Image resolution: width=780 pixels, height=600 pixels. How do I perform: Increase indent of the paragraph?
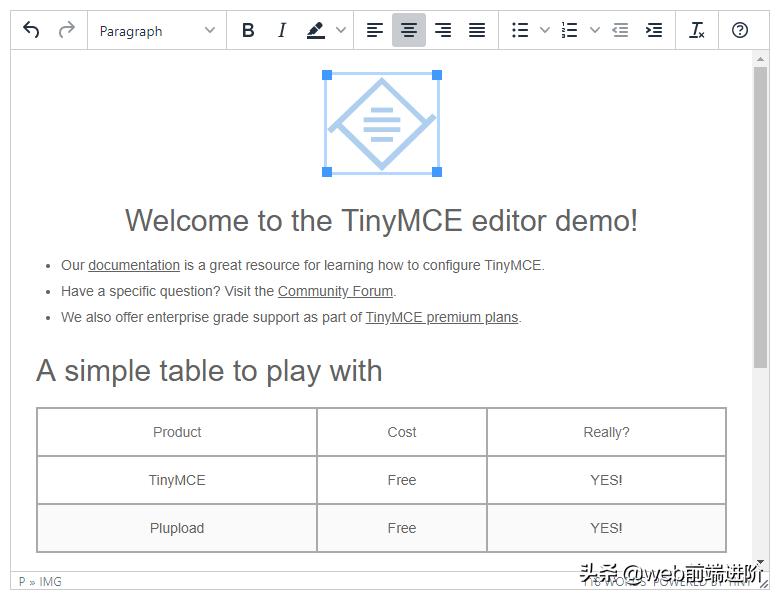coord(654,30)
